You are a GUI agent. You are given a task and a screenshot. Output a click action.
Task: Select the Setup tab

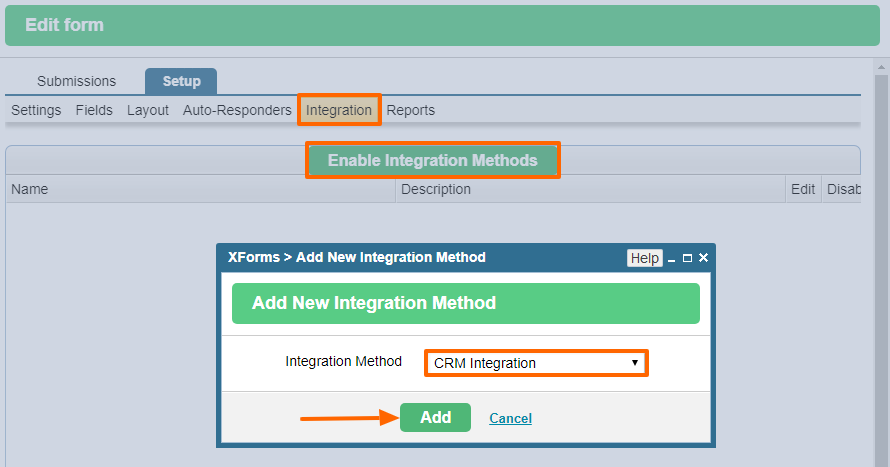click(x=181, y=81)
